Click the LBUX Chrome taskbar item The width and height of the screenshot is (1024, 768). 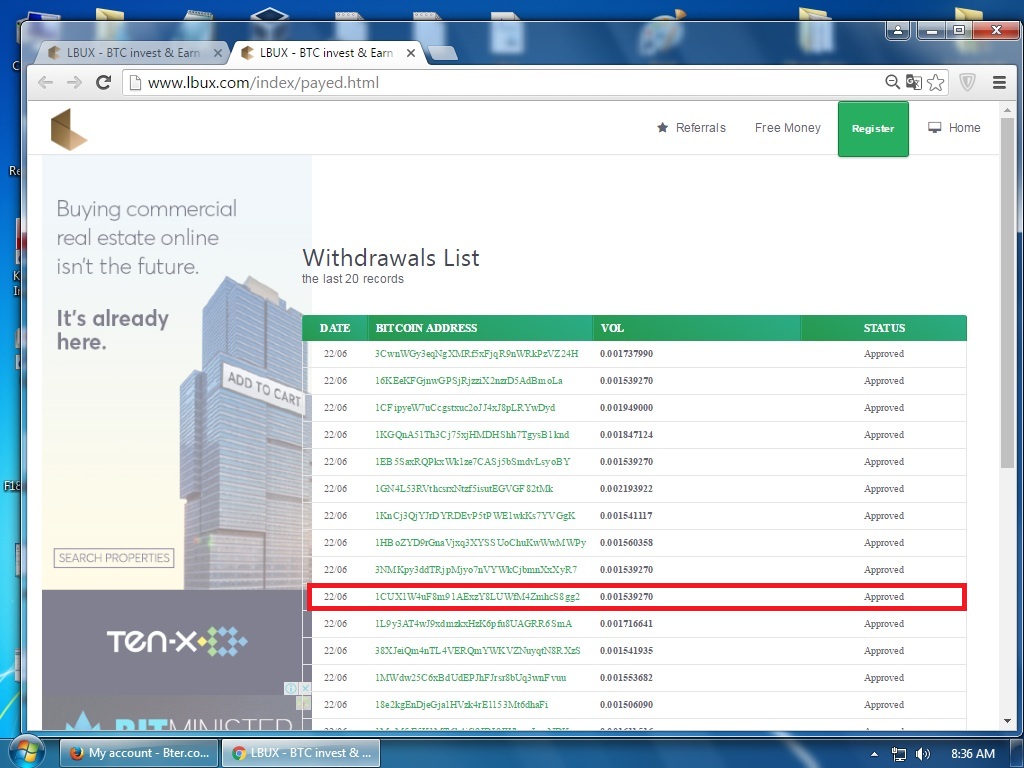[300, 753]
